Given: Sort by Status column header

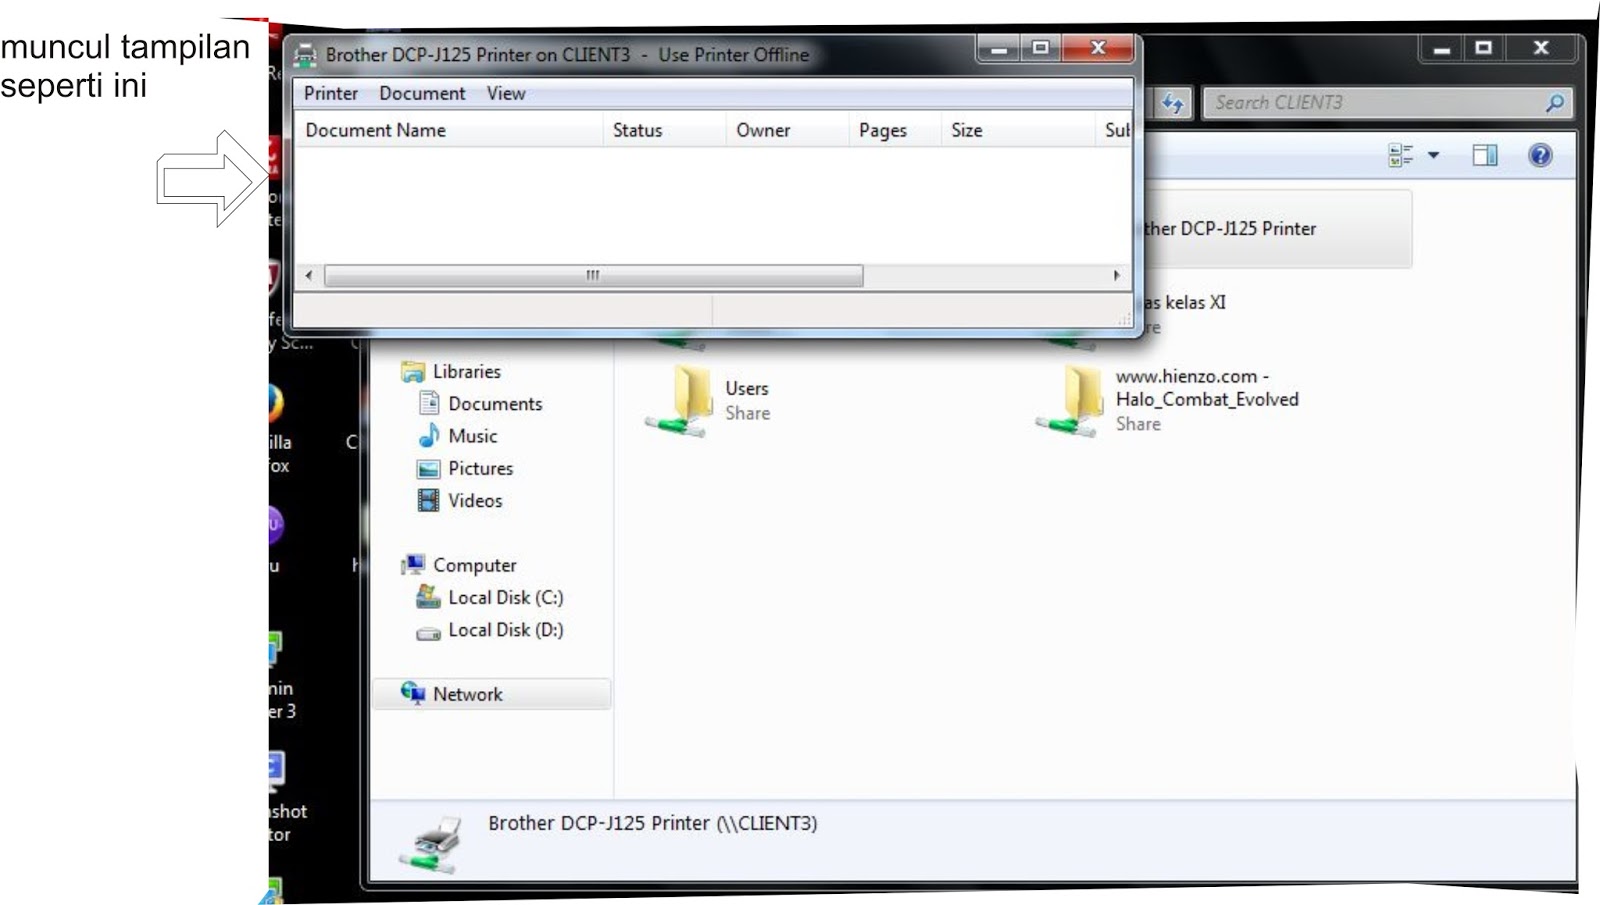Looking at the screenshot, I should click(x=664, y=130).
